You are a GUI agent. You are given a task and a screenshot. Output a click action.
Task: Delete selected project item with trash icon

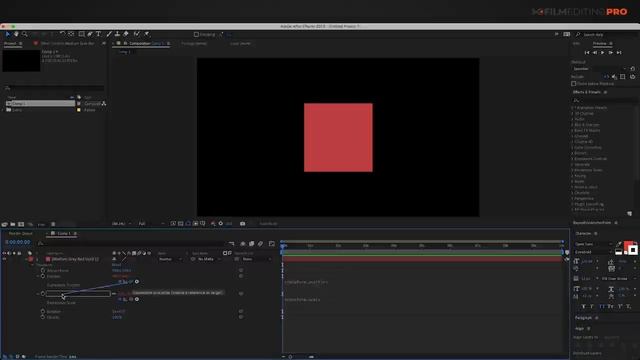53,224
